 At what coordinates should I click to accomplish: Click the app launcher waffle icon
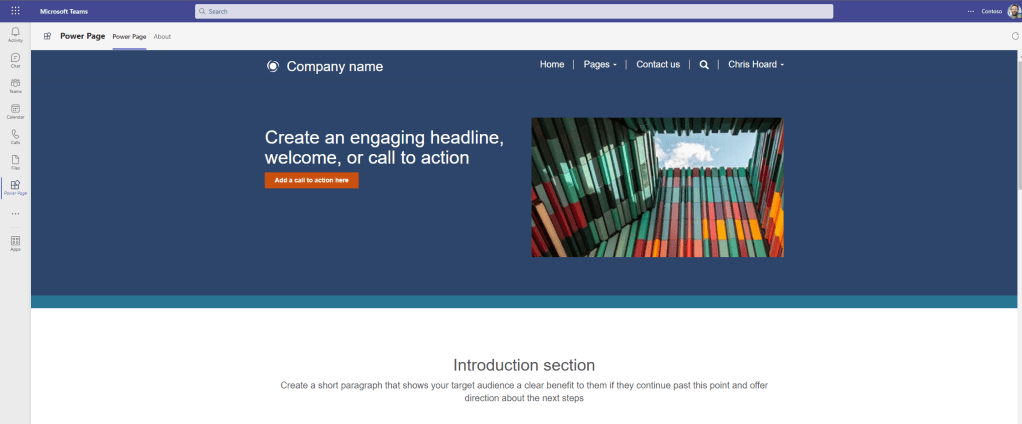[x=15, y=11]
